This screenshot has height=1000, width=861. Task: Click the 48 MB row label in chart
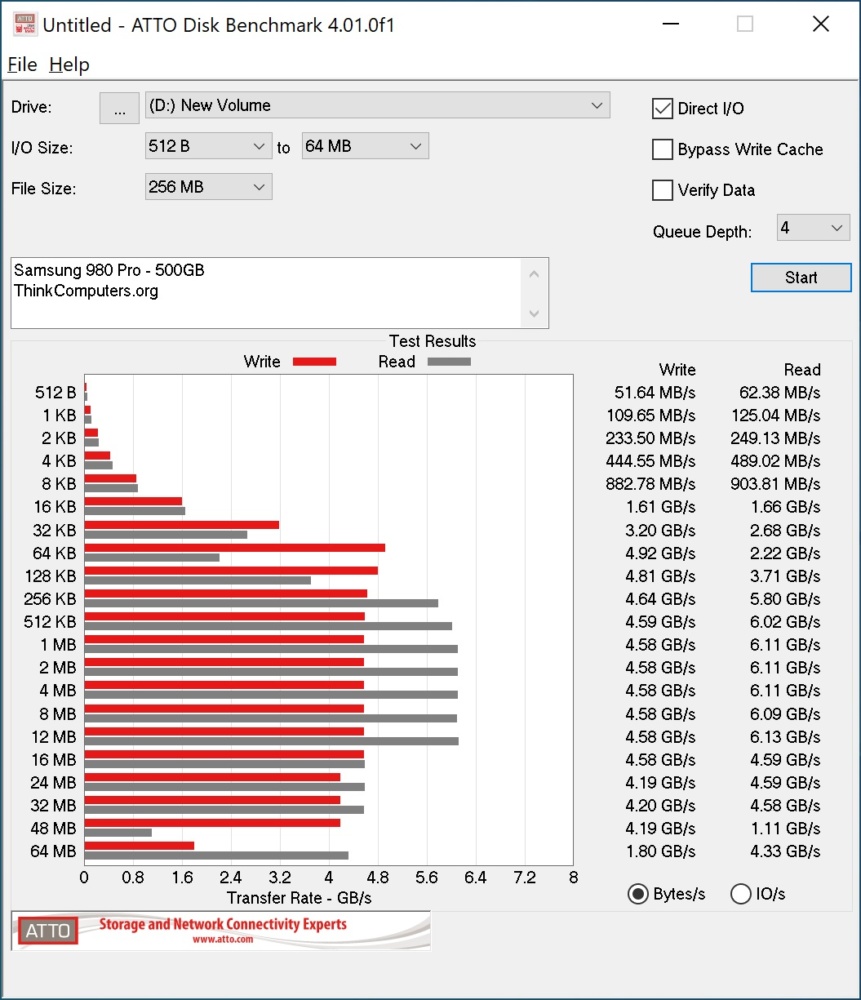click(54, 828)
